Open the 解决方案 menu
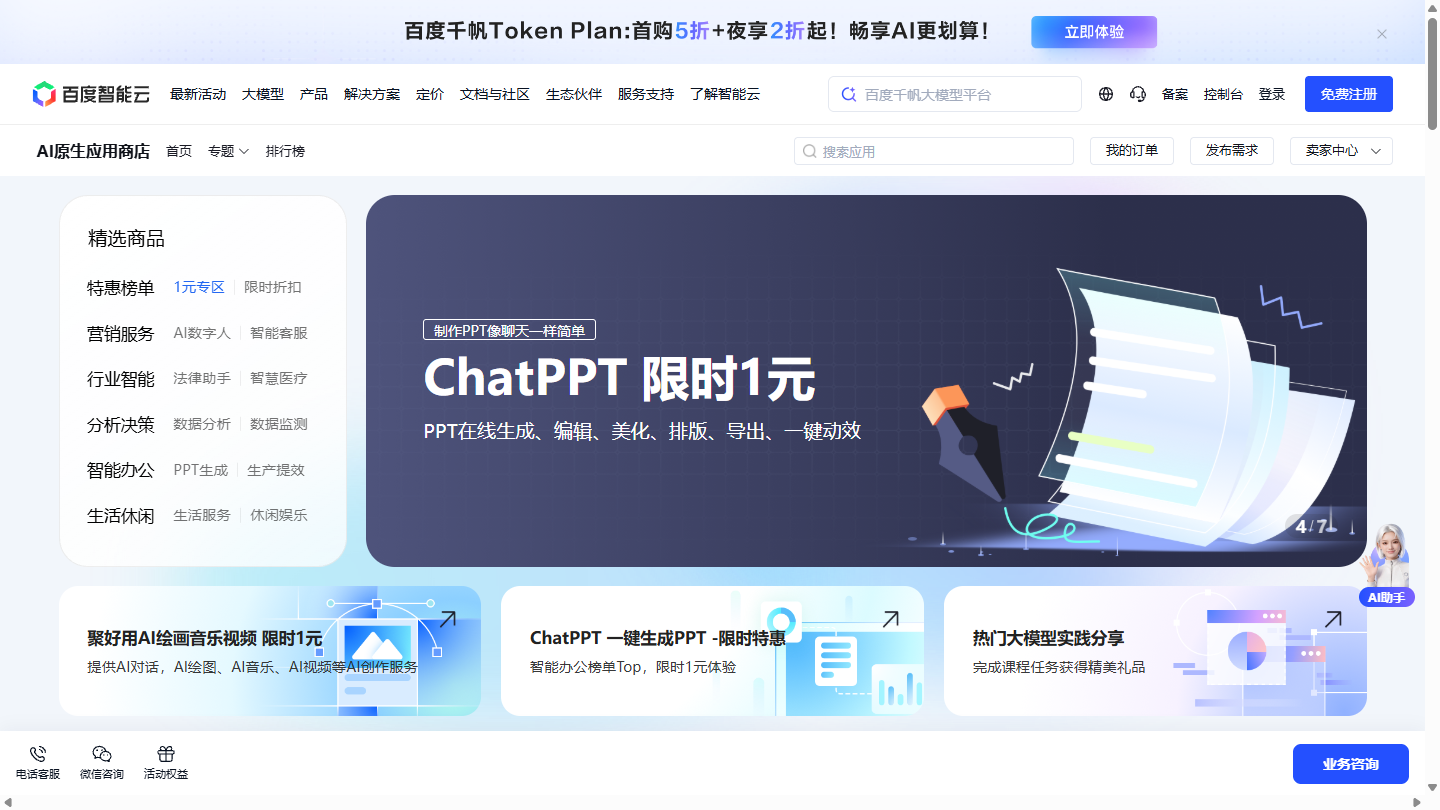The width and height of the screenshot is (1440, 810). point(372,94)
